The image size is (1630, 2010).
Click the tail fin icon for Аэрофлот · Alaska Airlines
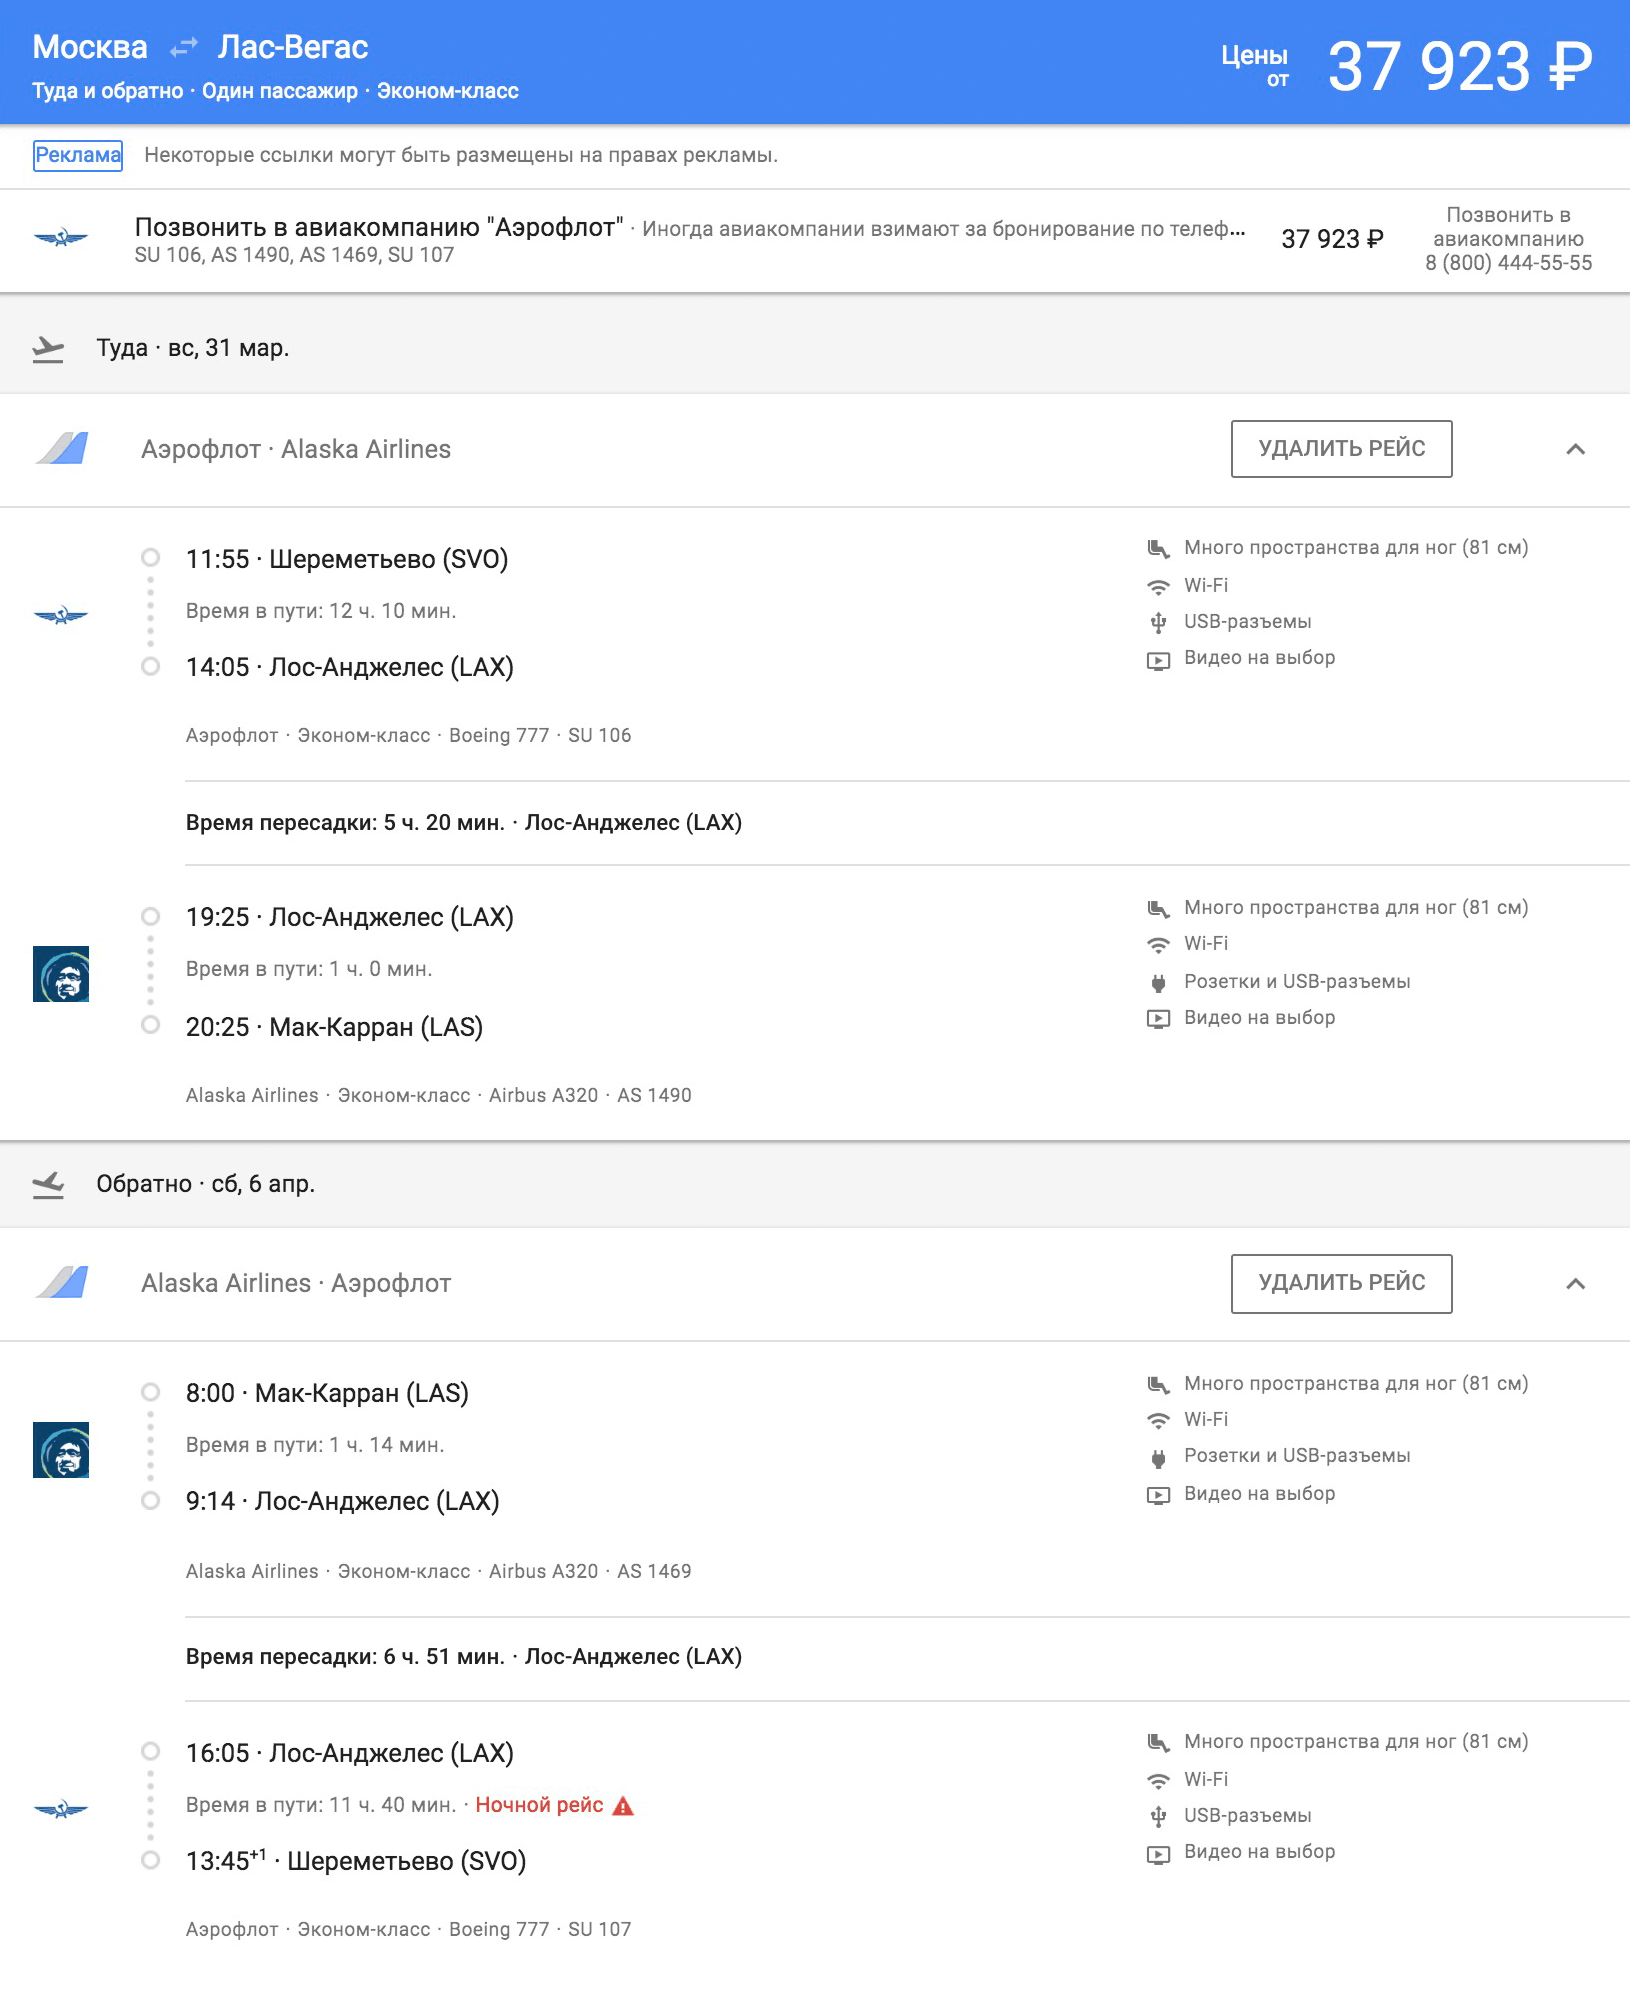point(62,448)
